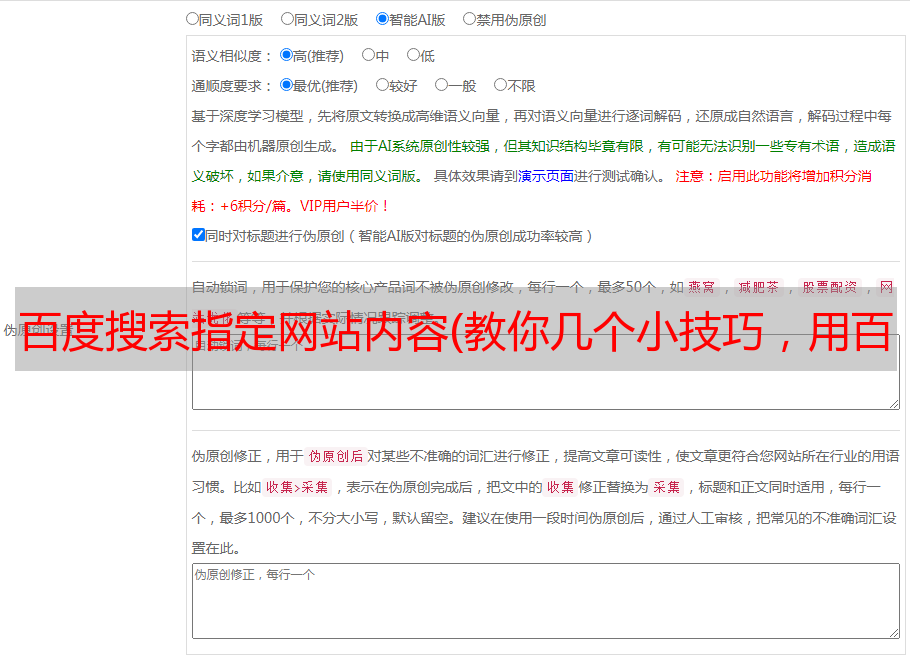Select the 同义词1版 radio option
Viewport: 911px width, 658px height.
(x=192, y=19)
